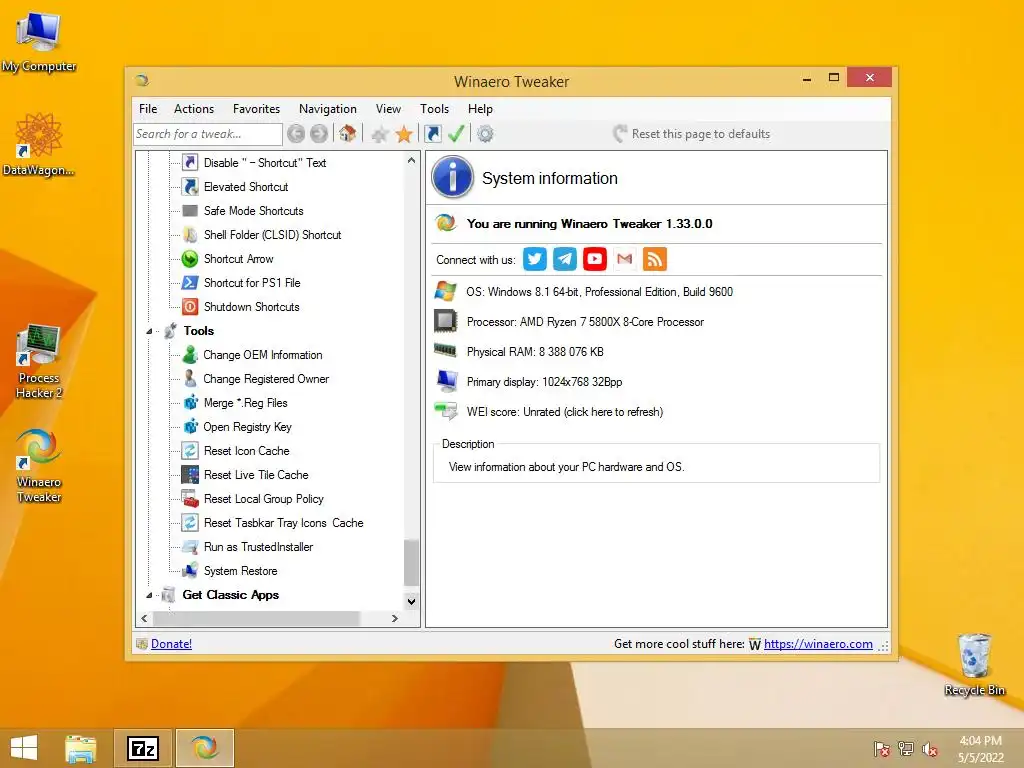Collapse the Get Classic Apps category
The image size is (1024, 768).
coord(149,596)
